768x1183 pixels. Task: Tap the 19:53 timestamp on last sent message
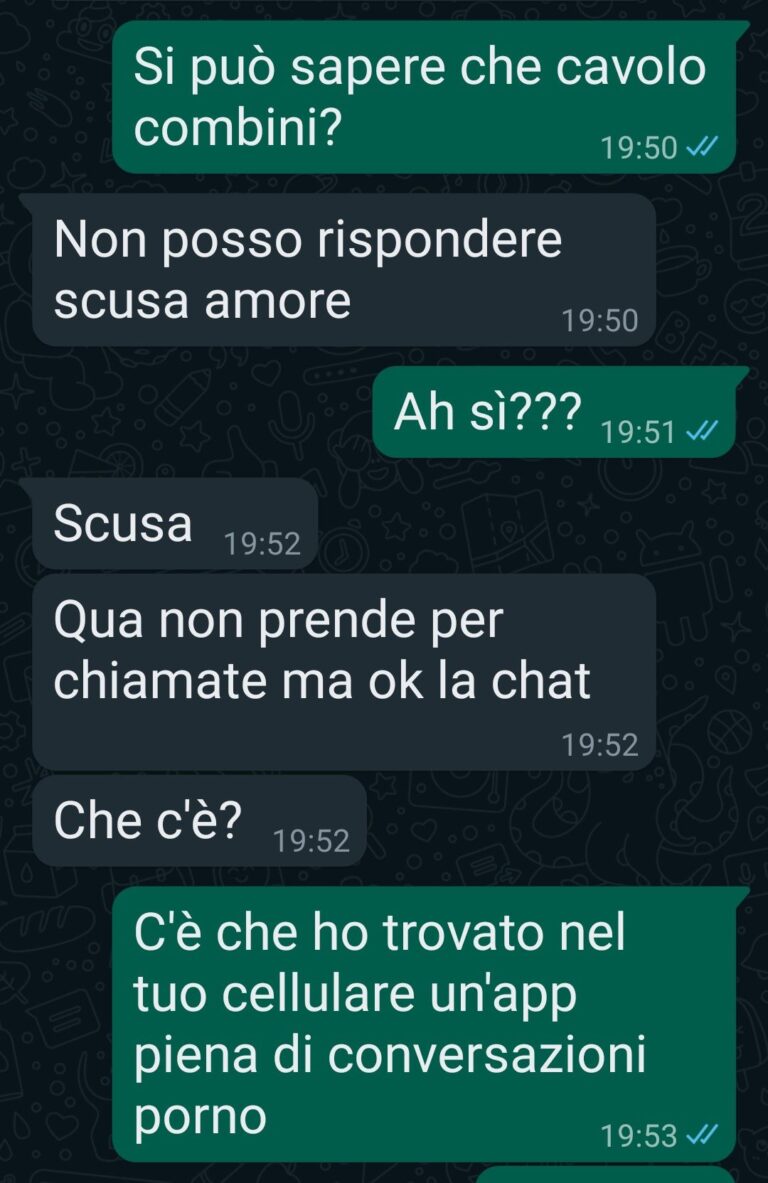[639, 1135]
